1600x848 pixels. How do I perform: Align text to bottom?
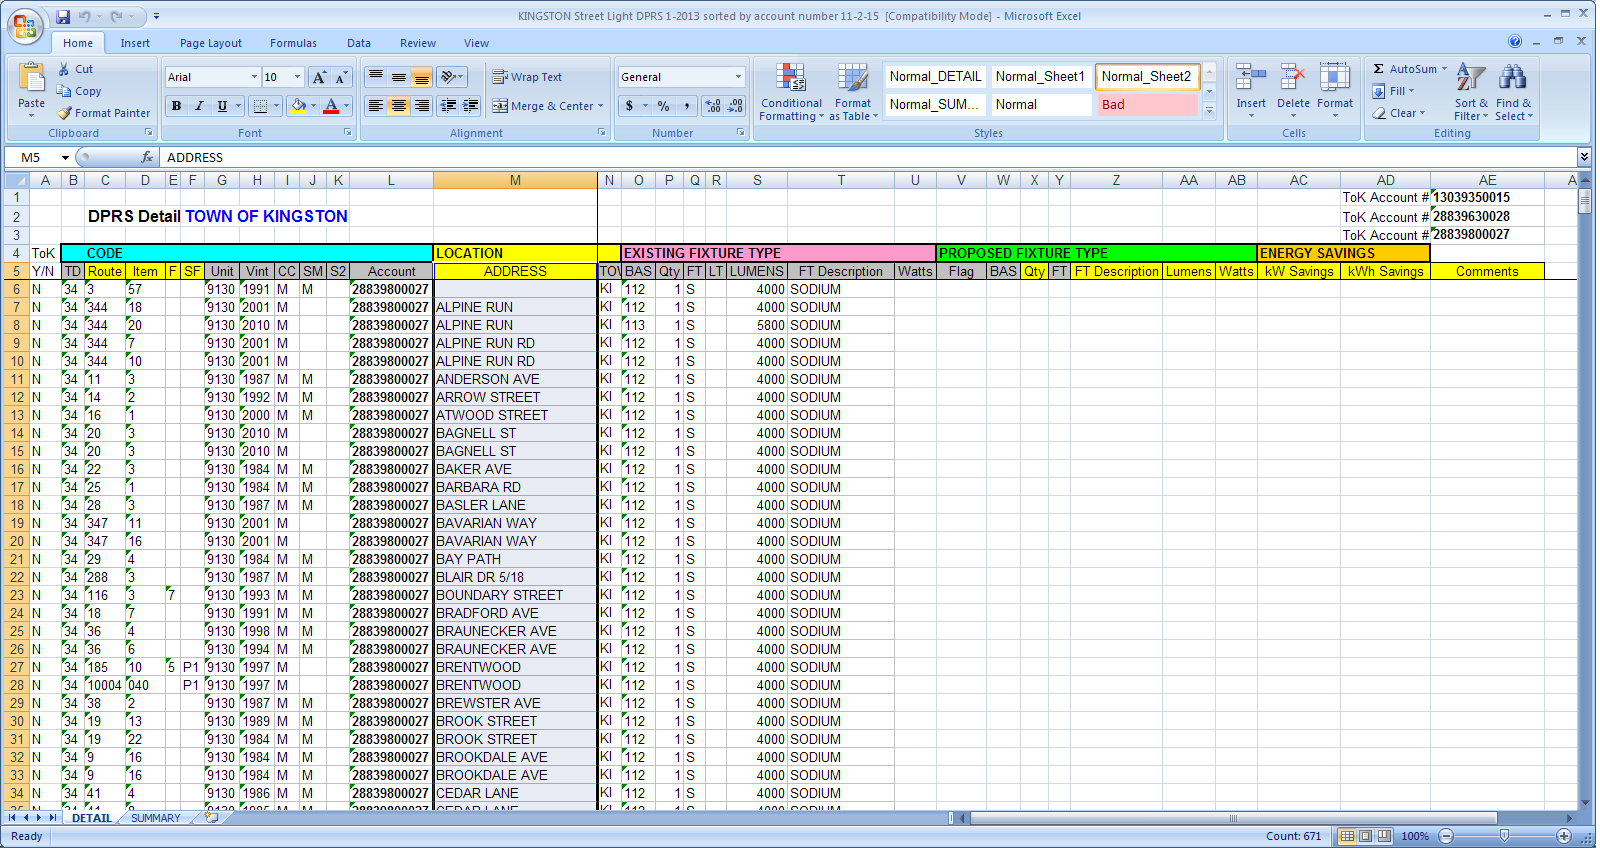pos(421,77)
